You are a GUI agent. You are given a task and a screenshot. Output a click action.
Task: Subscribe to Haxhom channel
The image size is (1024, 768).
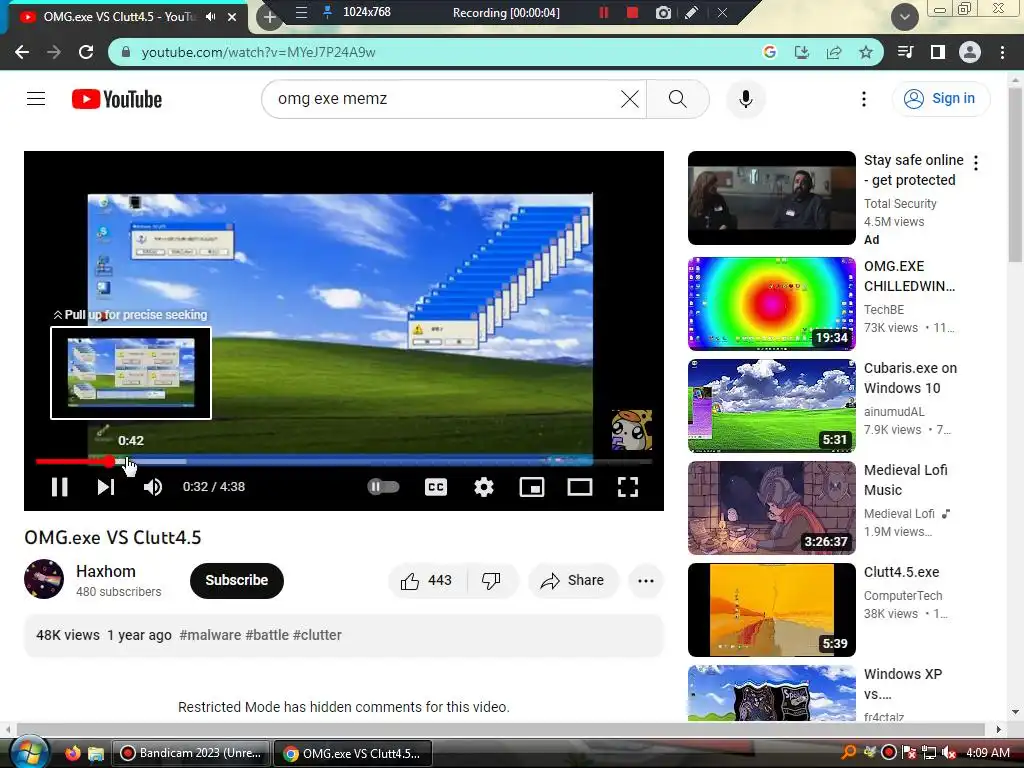click(236, 580)
